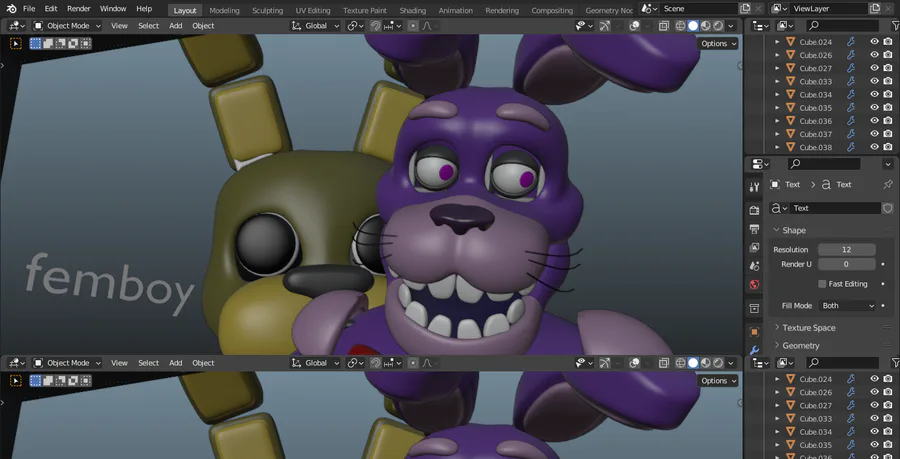This screenshot has width=900, height=459.
Task: Open the Add menu in upper viewport
Action: point(176,26)
